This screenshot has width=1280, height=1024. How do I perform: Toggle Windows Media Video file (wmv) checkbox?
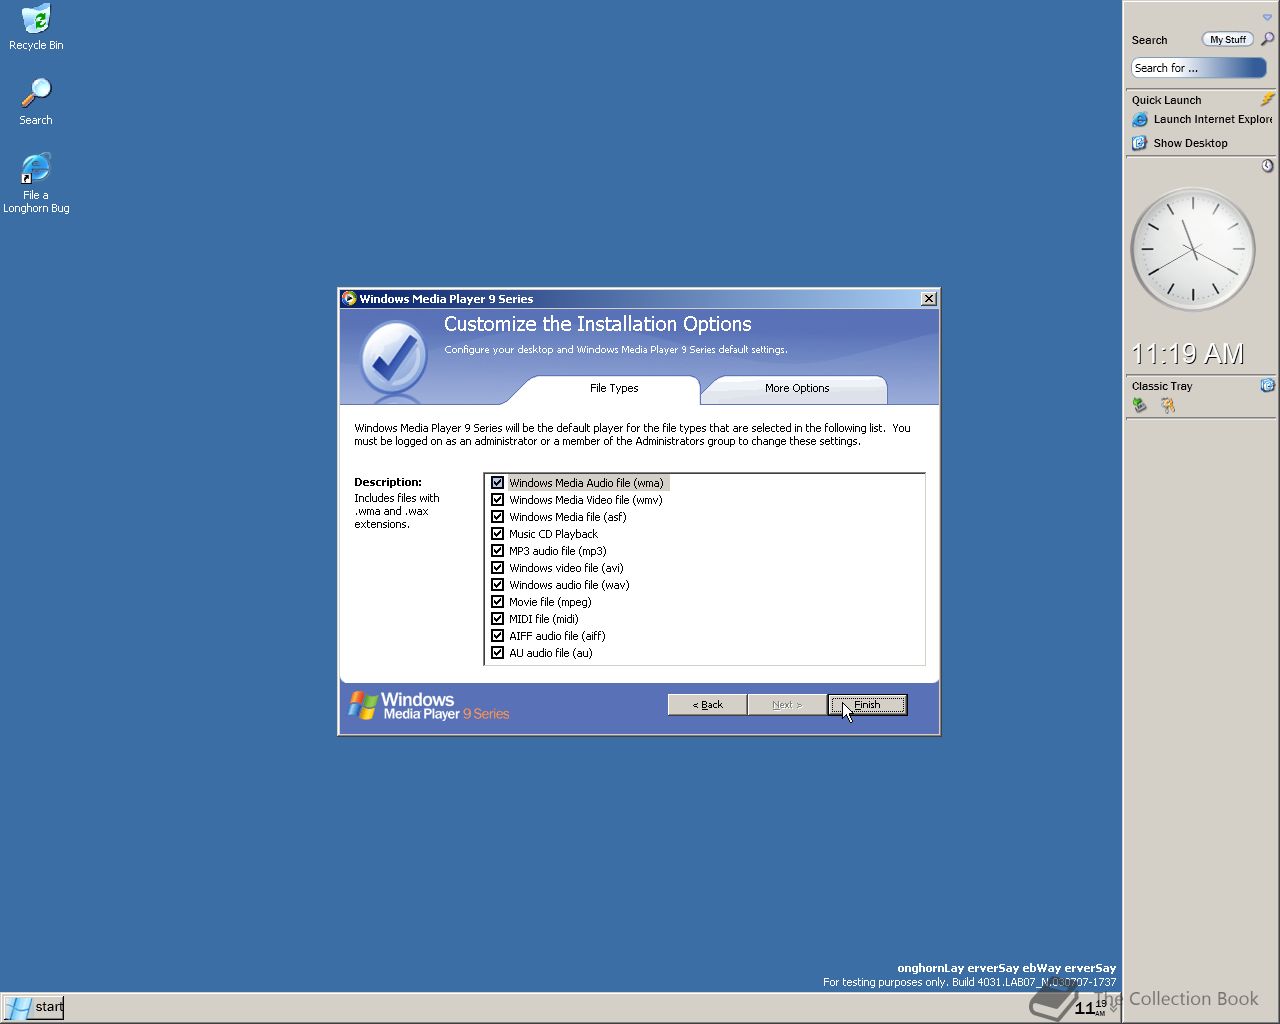pyautogui.click(x=497, y=500)
